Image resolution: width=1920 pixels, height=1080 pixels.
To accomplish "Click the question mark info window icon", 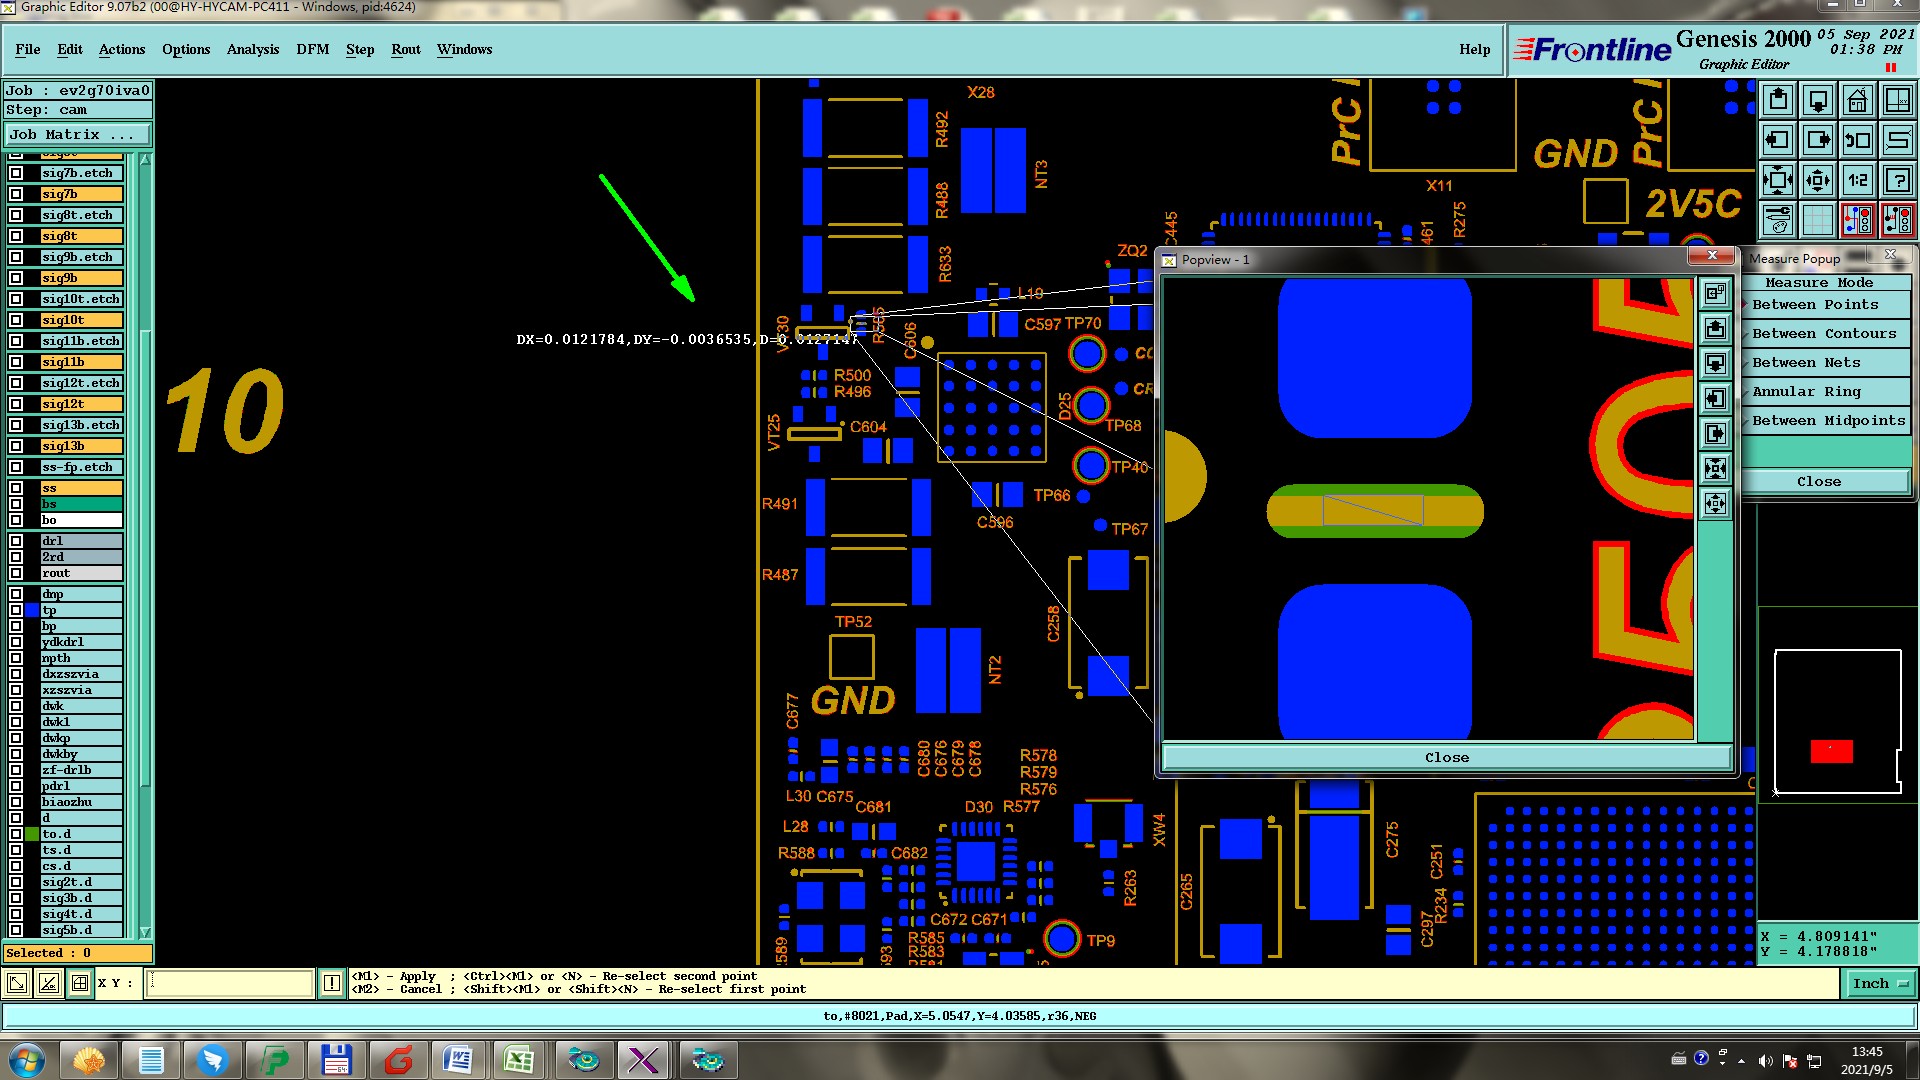I will pos(1897,181).
